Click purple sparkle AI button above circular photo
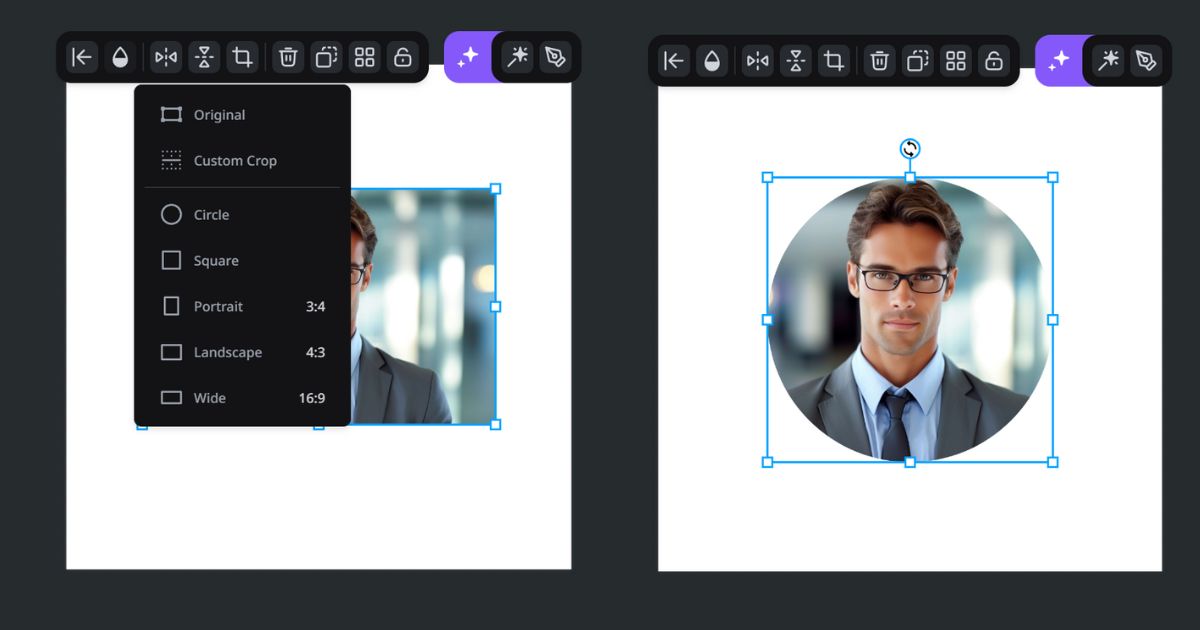This screenshot has height=630, width=1200. [1058, 61]
